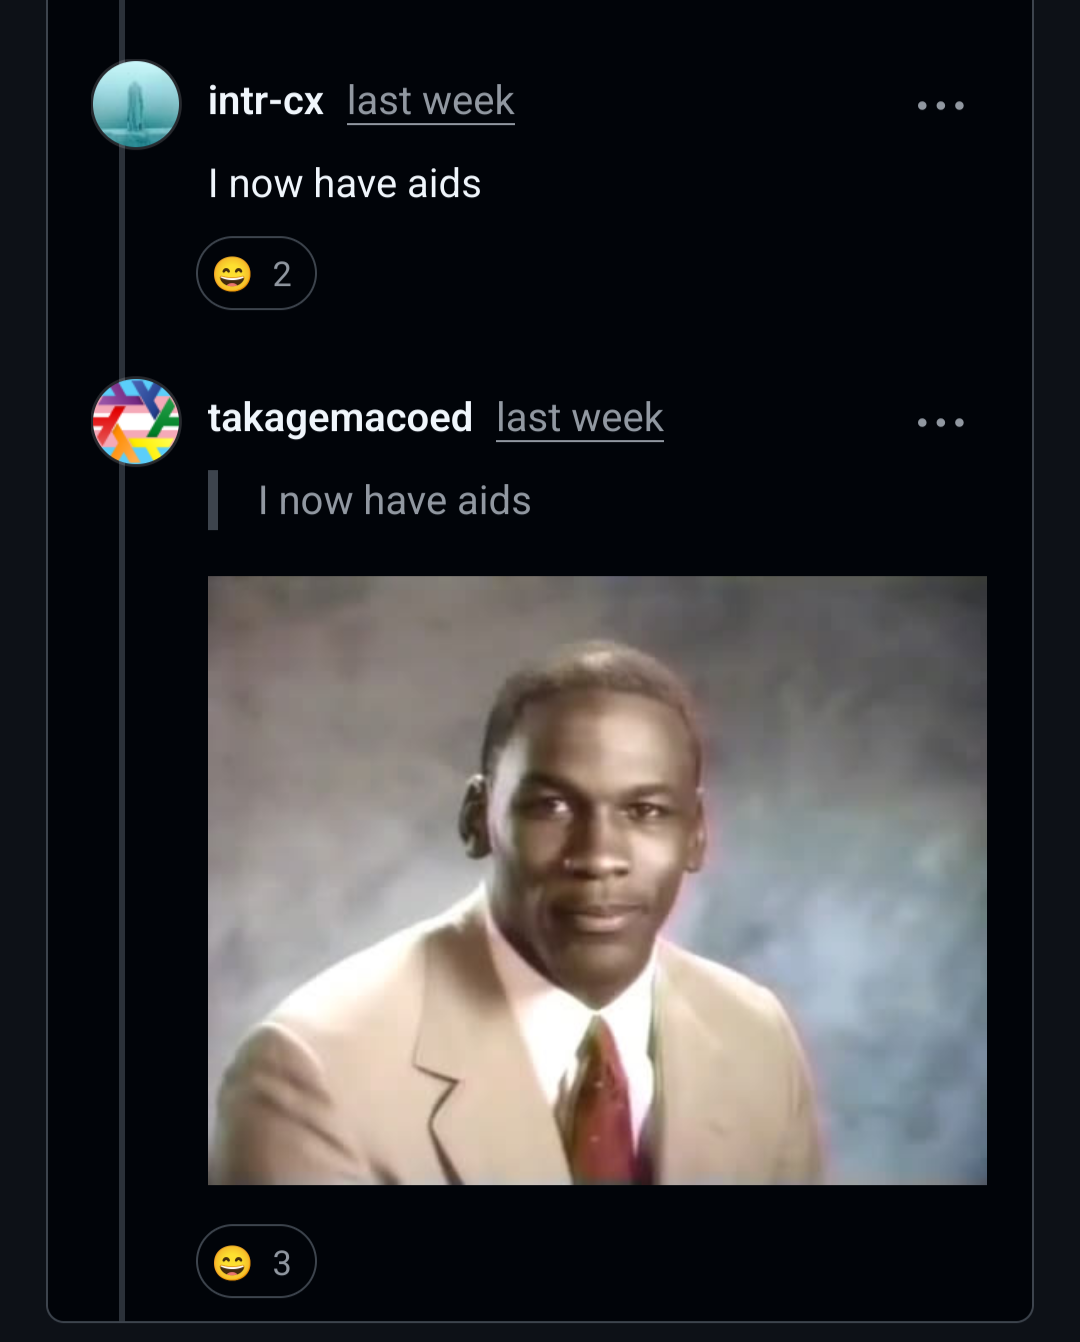Toggle the grinning reaction showing count 2
This screenshot has width=1080, height=1342.
tap(256, 273)
